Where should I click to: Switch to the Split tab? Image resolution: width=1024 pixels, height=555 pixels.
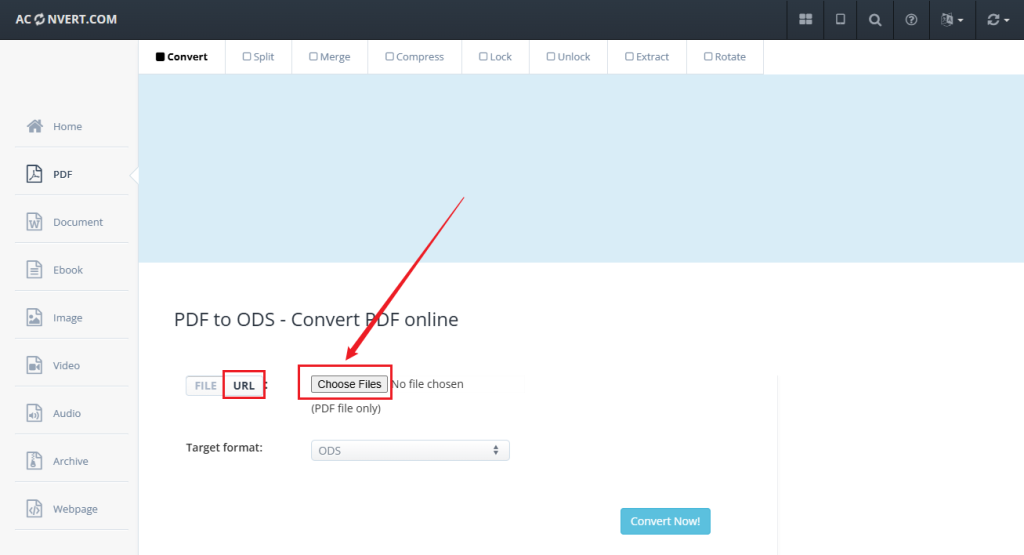tap(259, 57)
